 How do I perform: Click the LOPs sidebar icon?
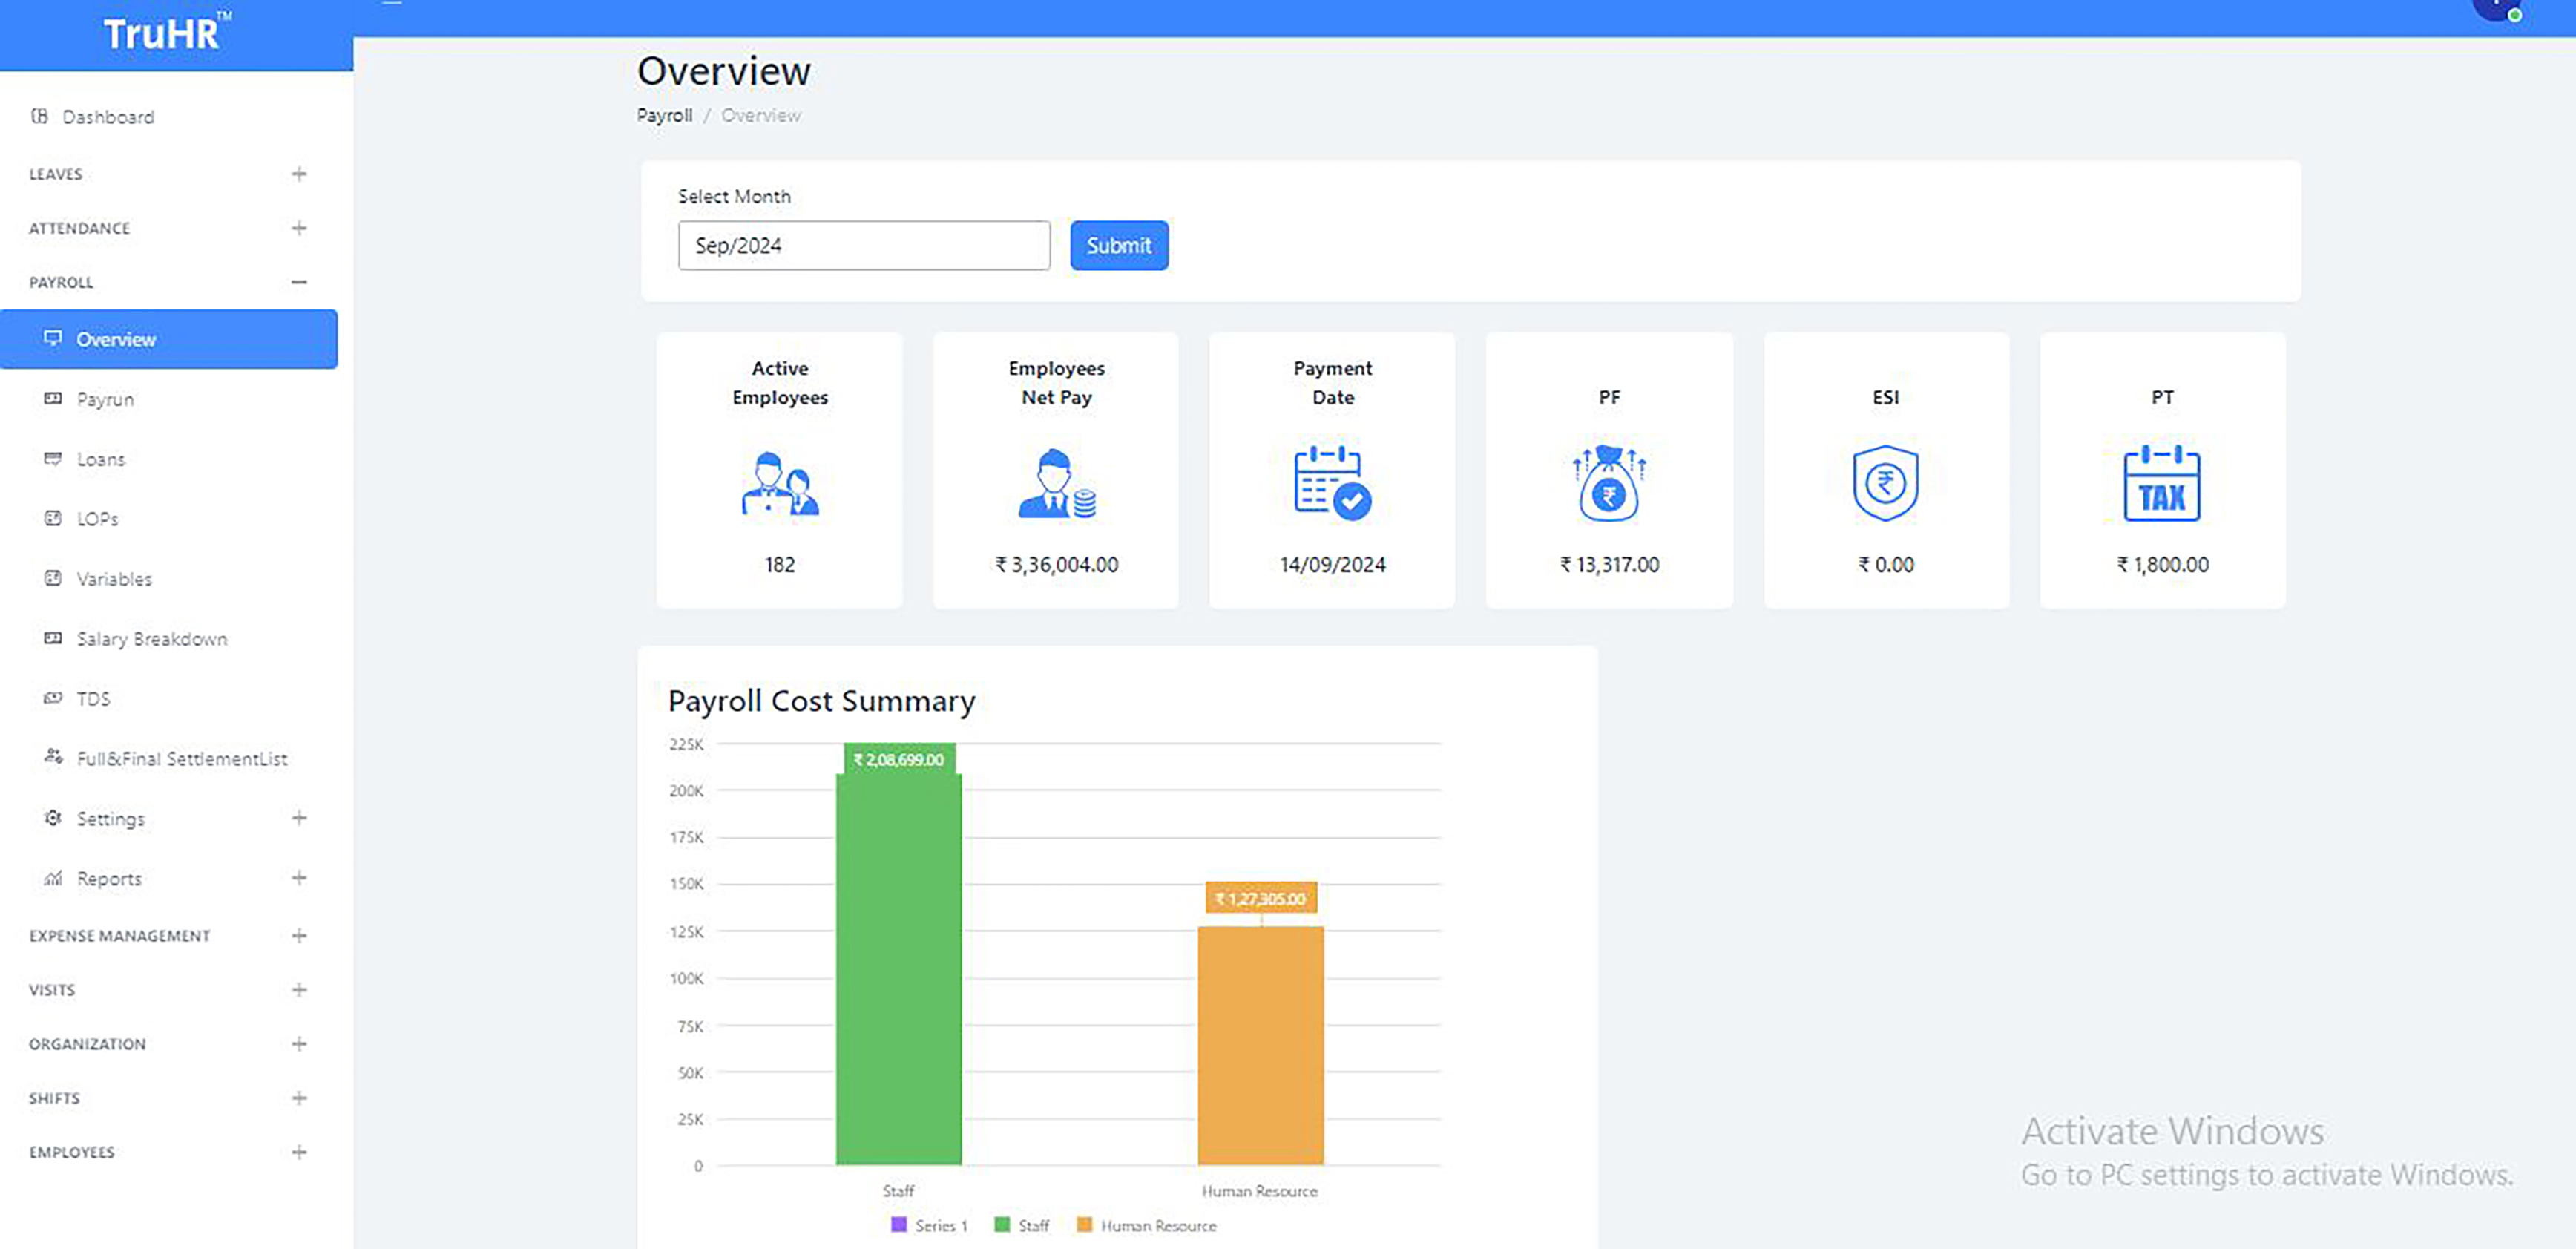click(53, 518)
